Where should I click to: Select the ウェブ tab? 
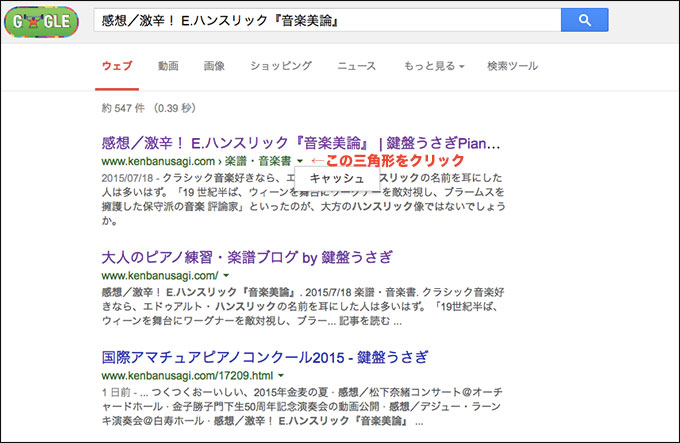pos(117,66)
